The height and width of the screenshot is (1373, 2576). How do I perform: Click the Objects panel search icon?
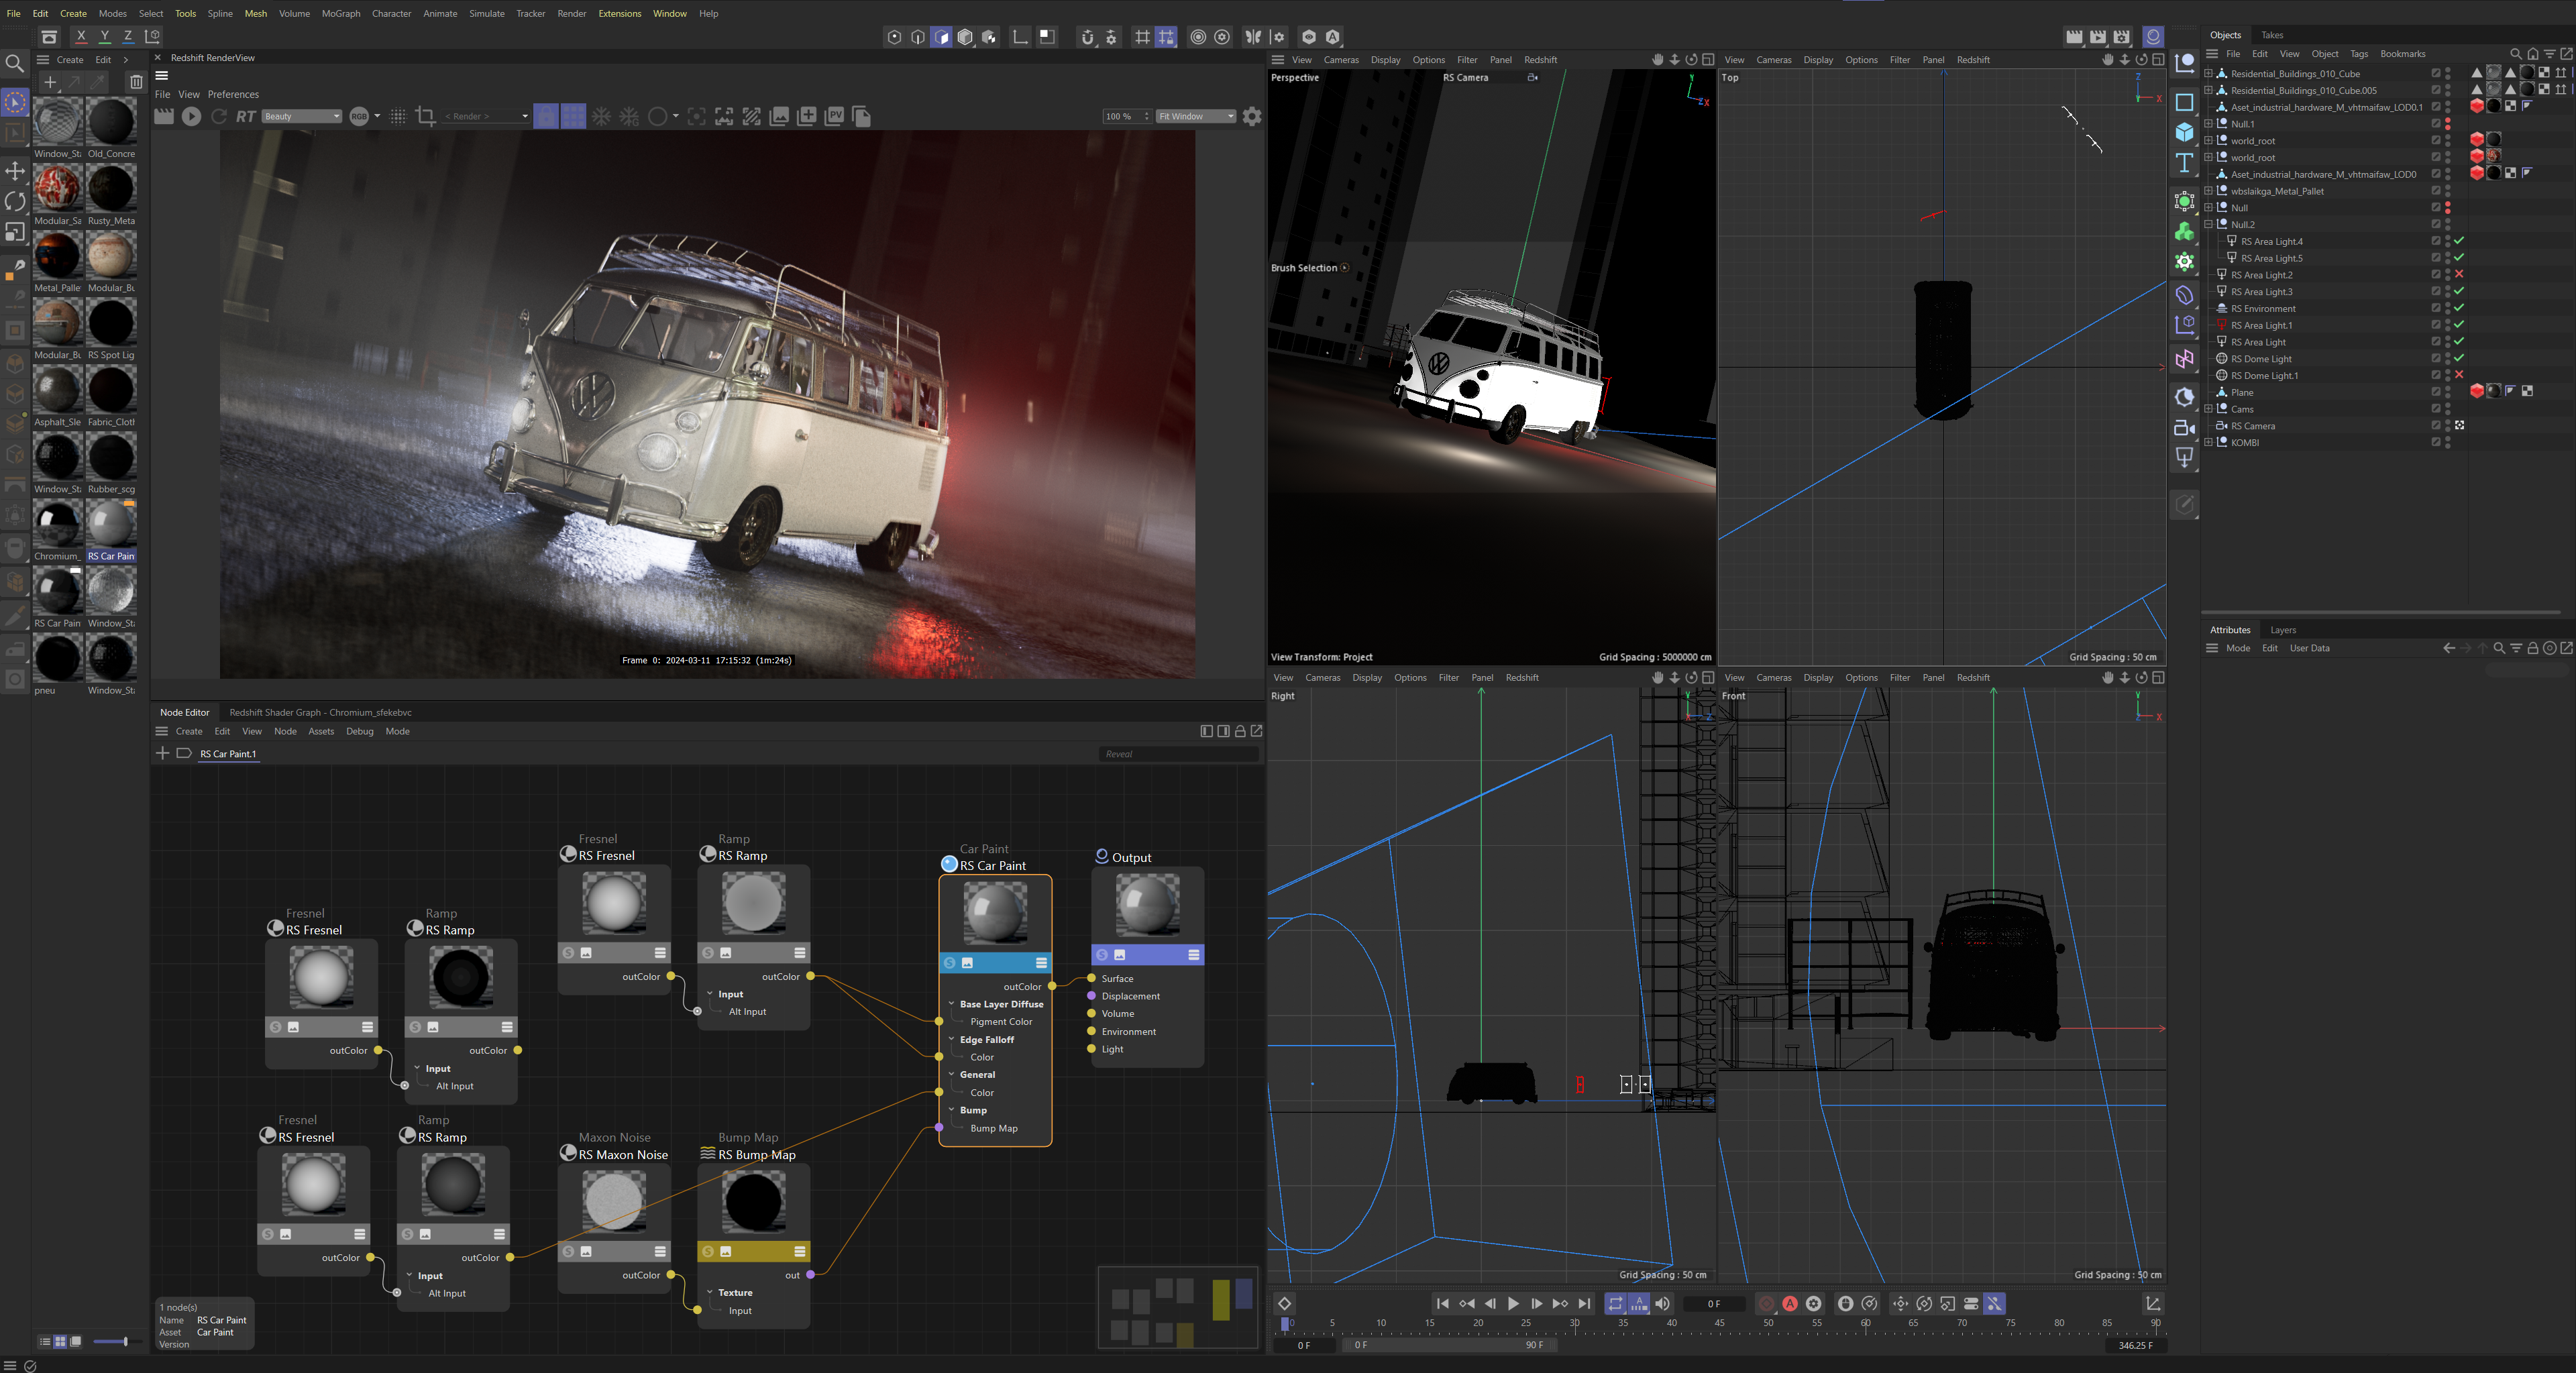coord(2516,54)
